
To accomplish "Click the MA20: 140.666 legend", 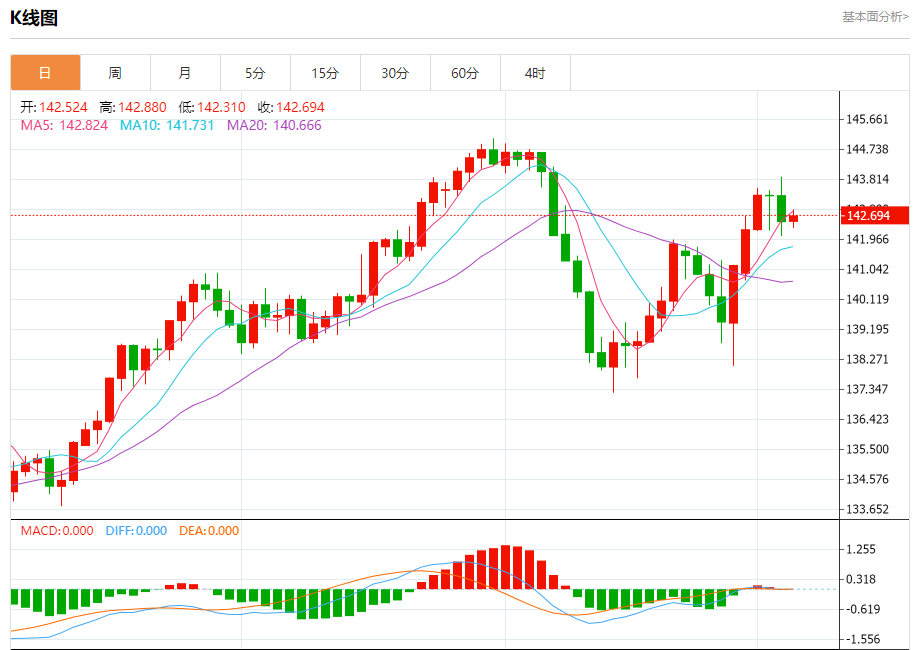I will (274, 125).
